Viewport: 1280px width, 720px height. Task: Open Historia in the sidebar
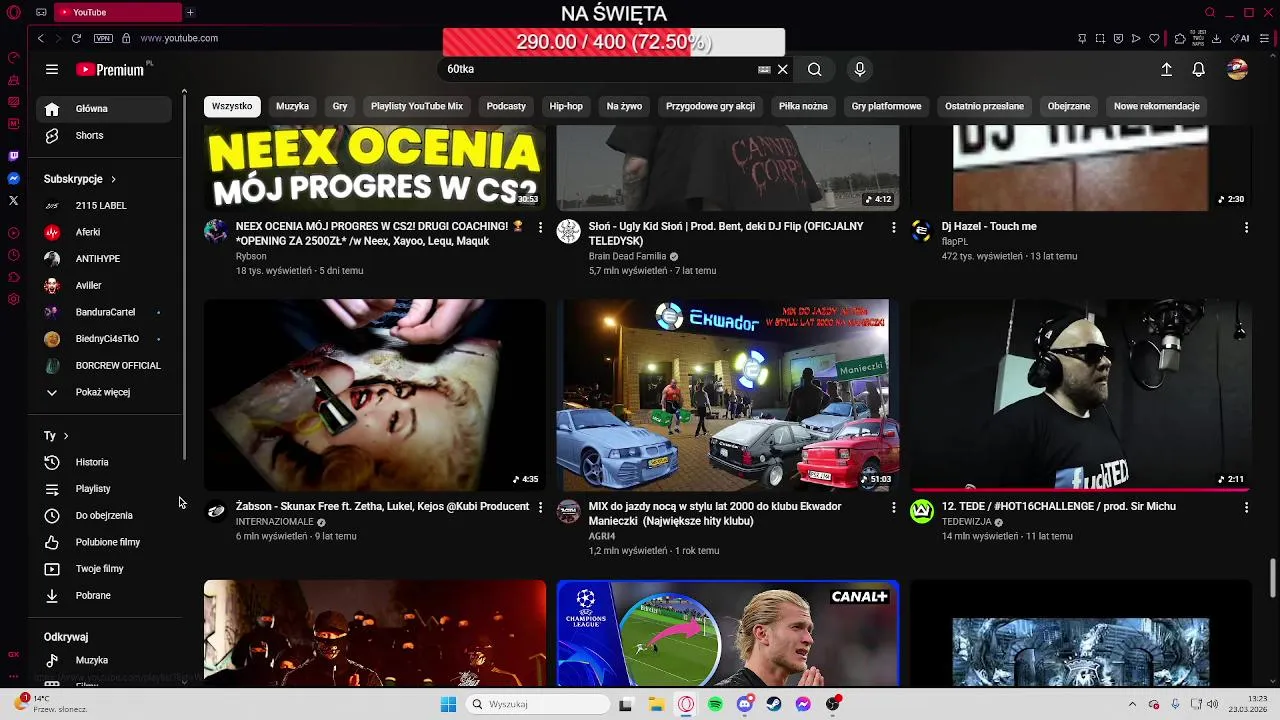pos(103,462)
